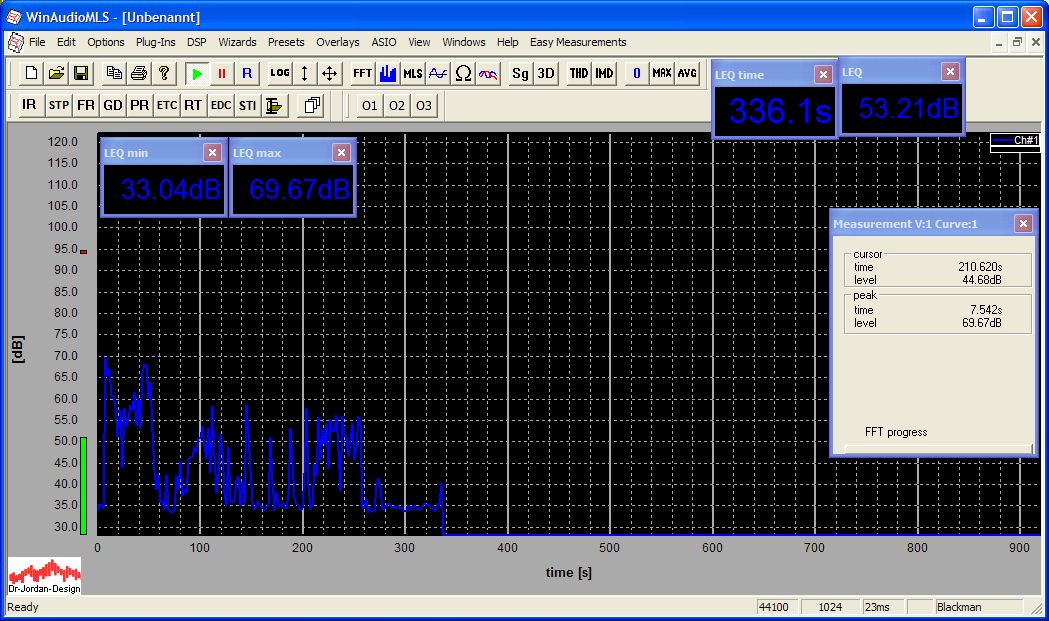Screen dimensions: 1049x621
Task: Pause measurement with red pause button
Action: point(222,74)
